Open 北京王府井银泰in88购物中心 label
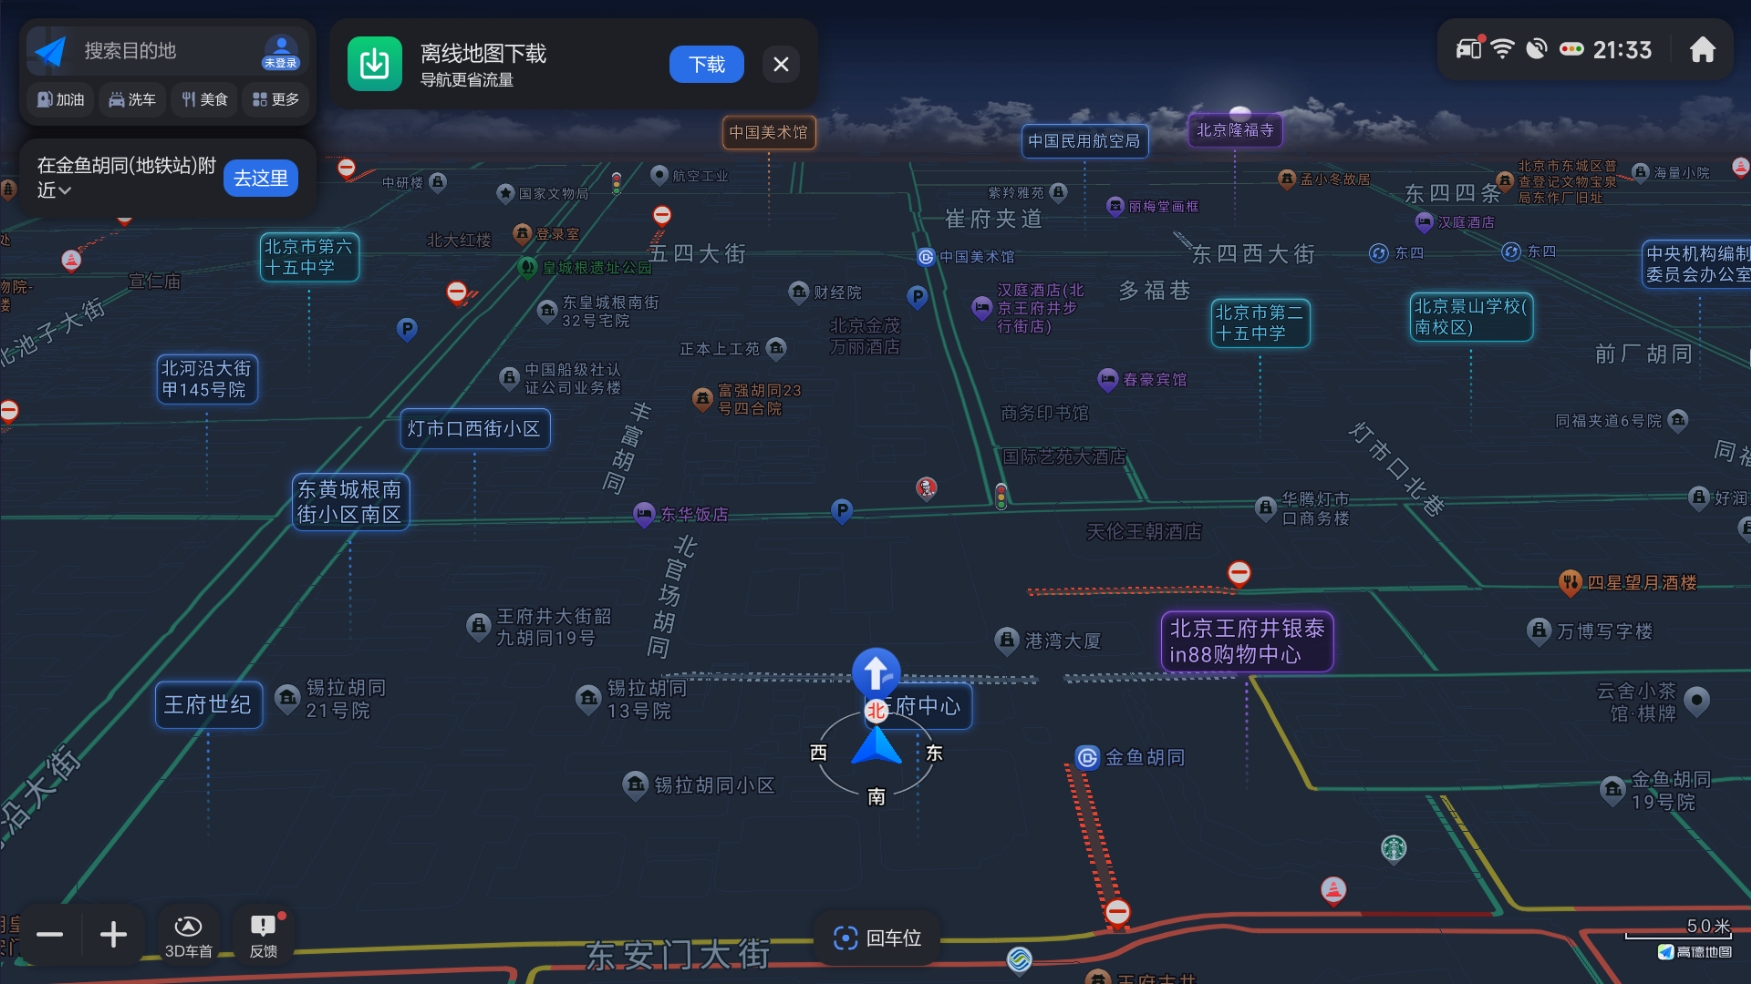The image size is (1751, 984). (1247, 641)
